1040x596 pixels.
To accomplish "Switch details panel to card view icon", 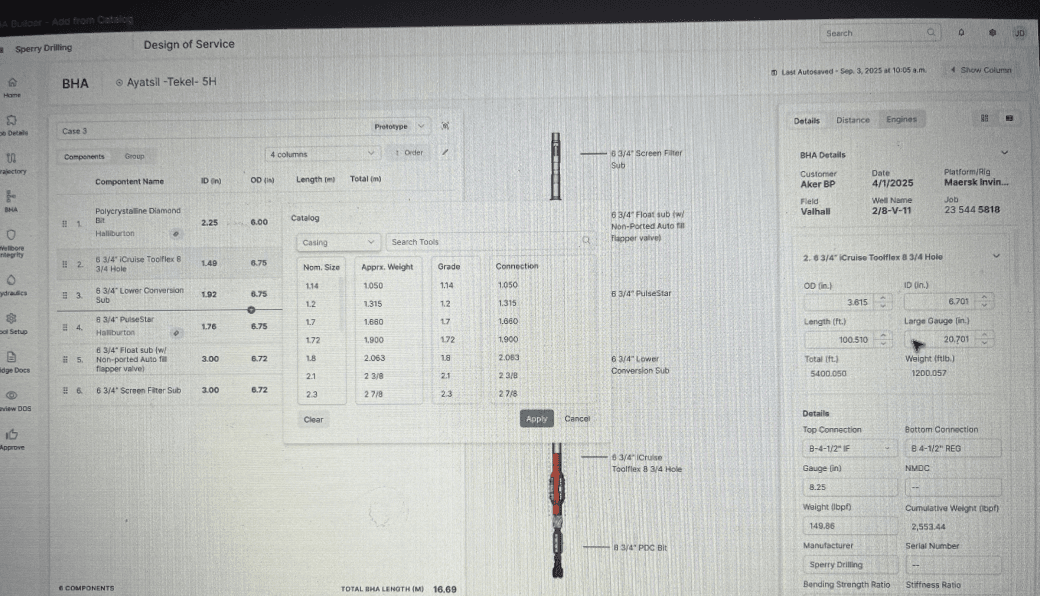I will [x=1009, y=118].
